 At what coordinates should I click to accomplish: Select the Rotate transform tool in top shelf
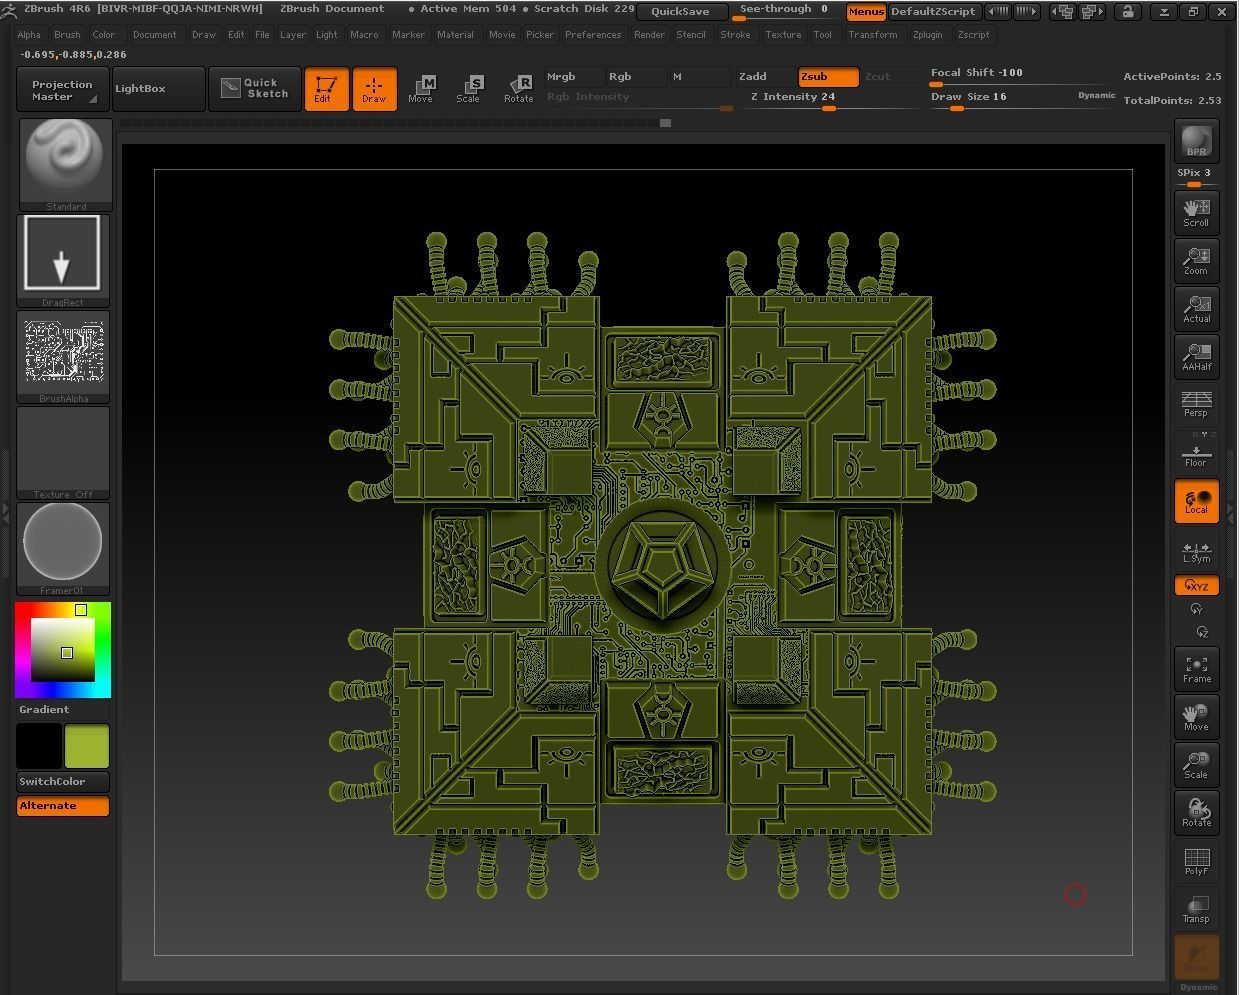(518, 89)
